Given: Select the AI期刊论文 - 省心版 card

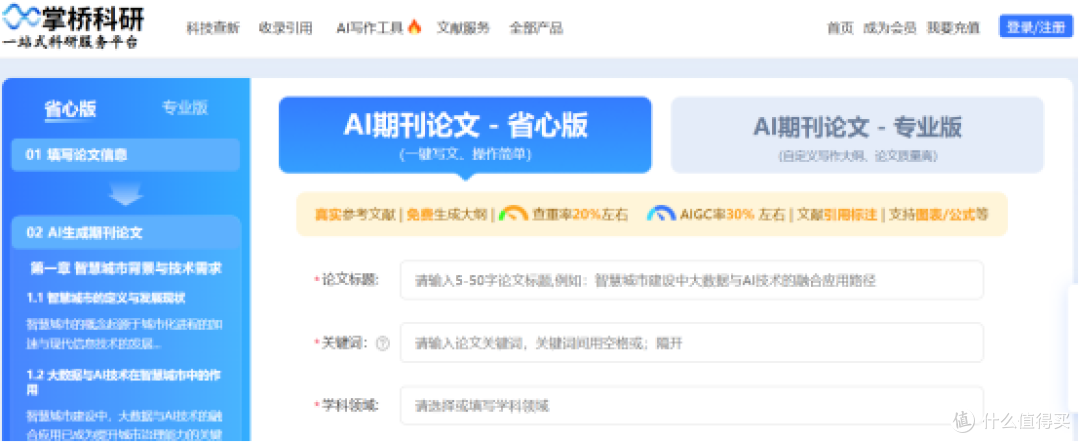Looking at the screenshot, I should 465,135.
